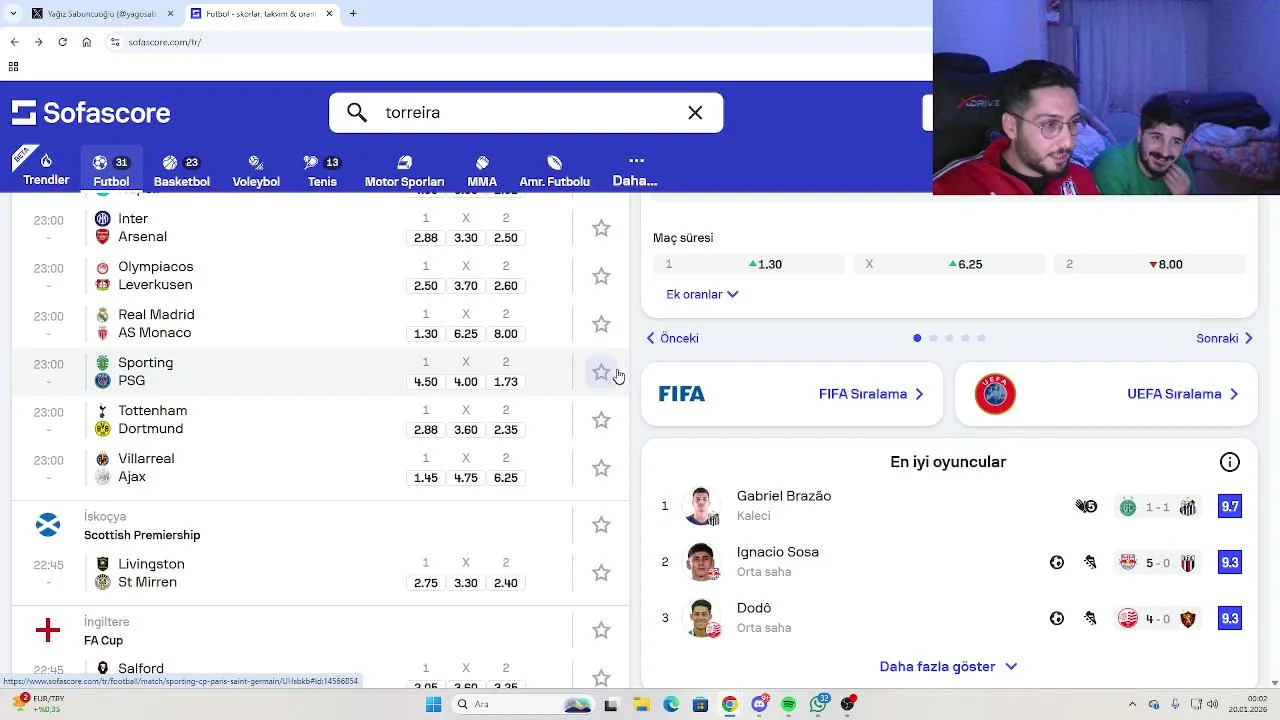
Task: Select the MMA tab
Action: click(482, 170)
